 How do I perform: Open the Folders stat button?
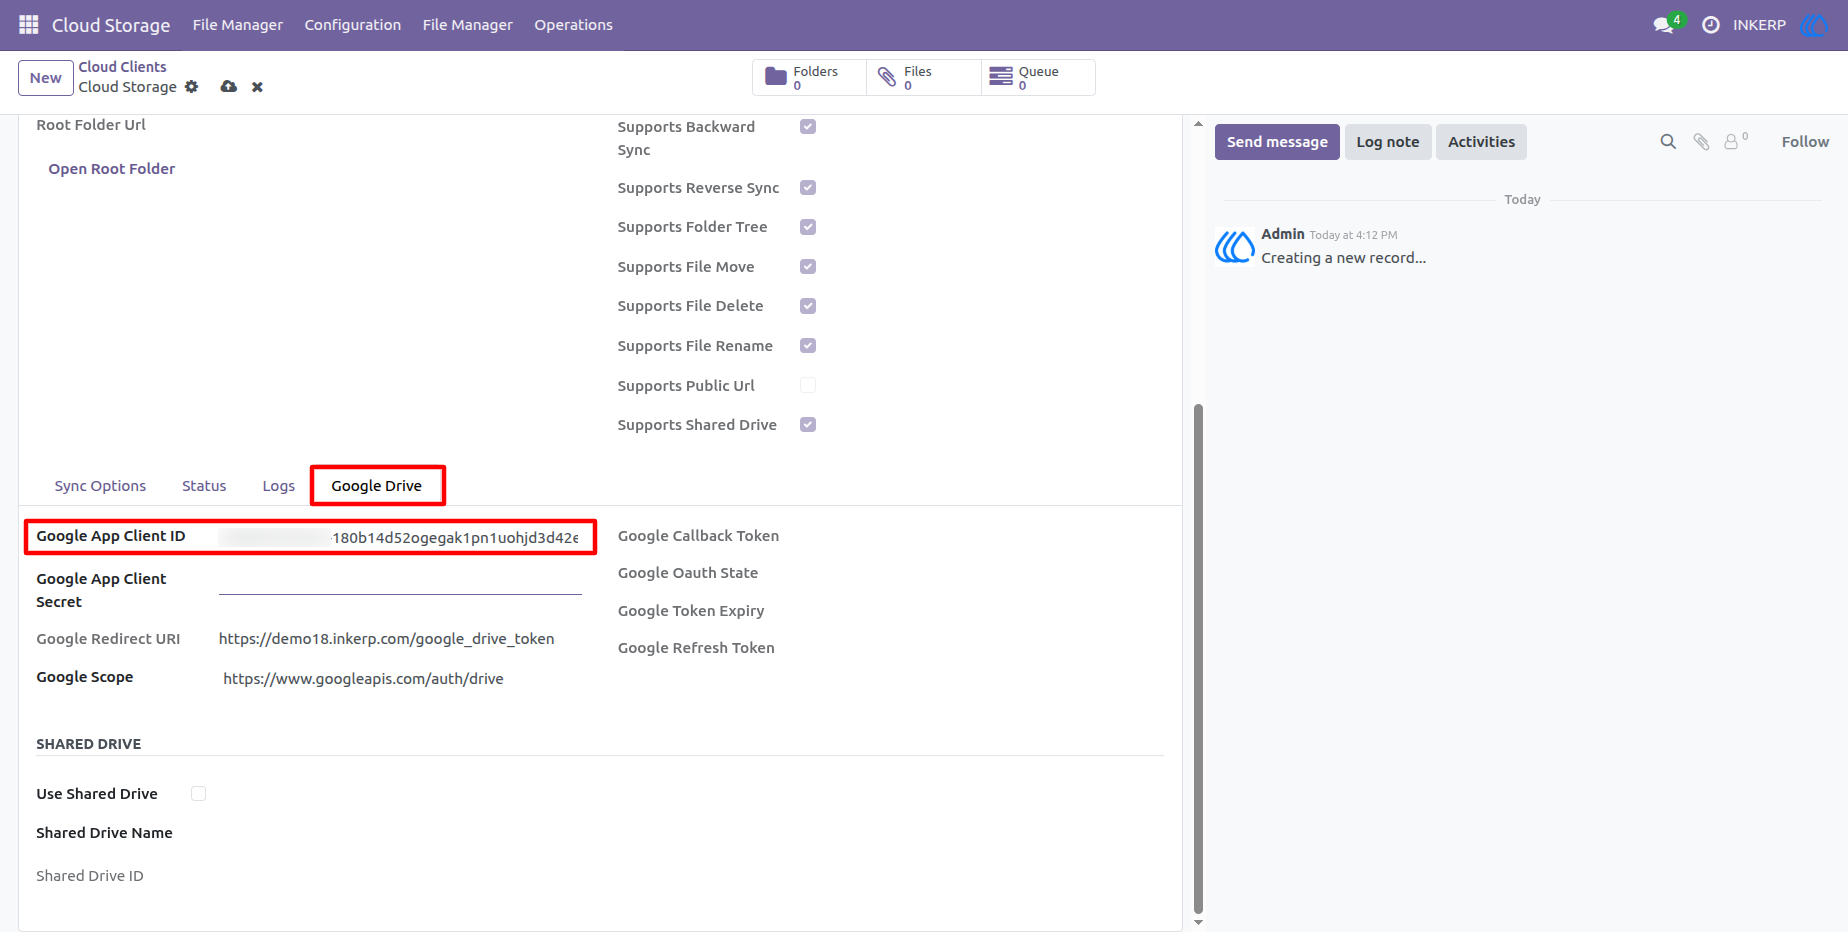(x=809, y=77)
